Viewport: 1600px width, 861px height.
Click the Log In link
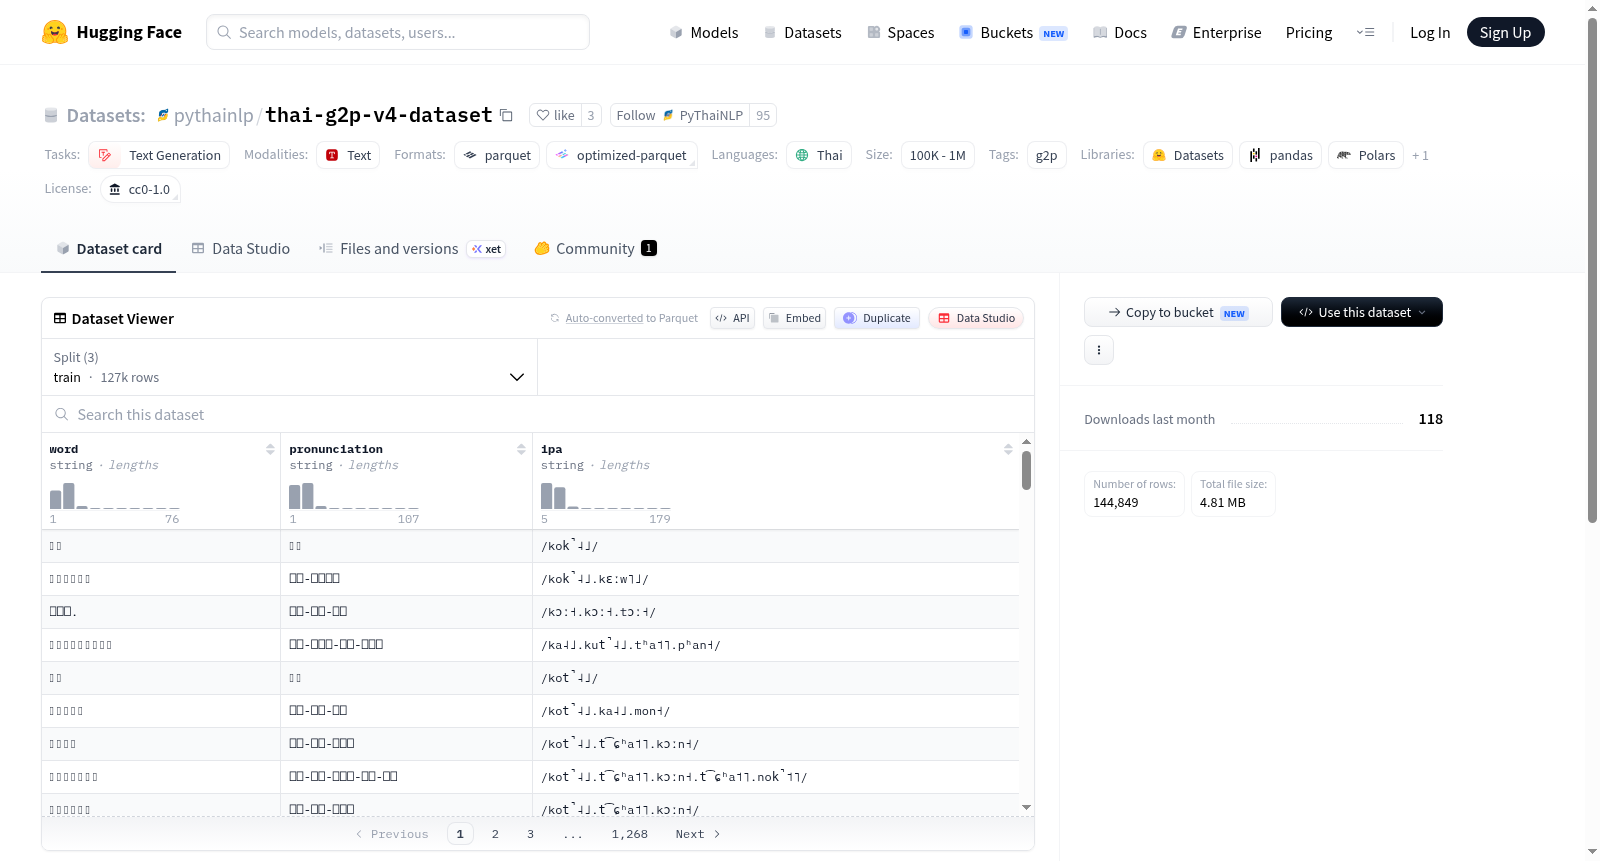tap(1430, 32)
